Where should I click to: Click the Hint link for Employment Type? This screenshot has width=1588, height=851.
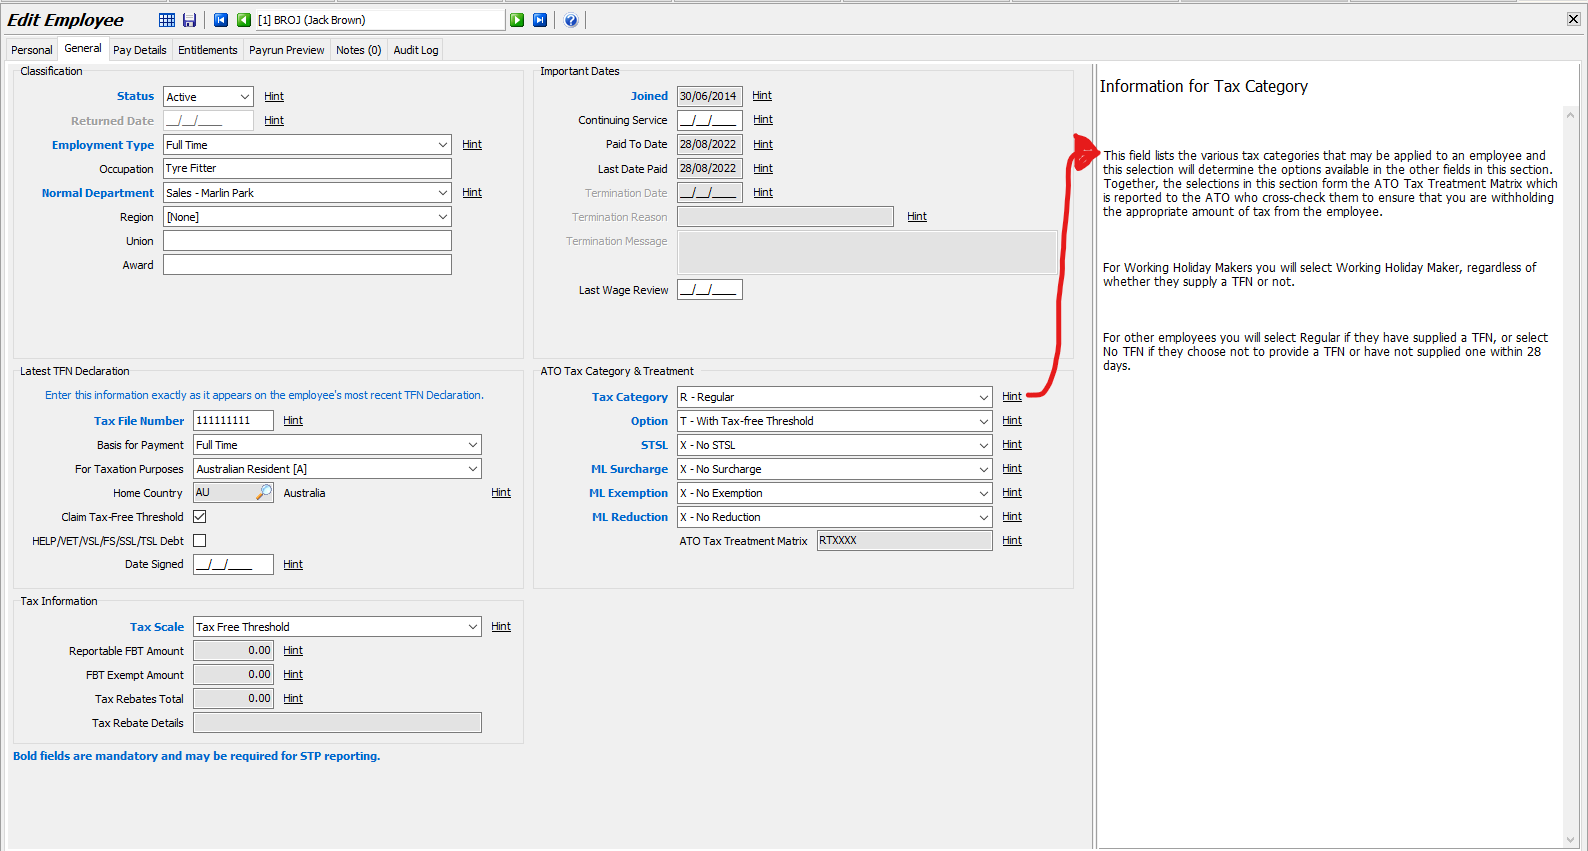(x=472, y=145)
